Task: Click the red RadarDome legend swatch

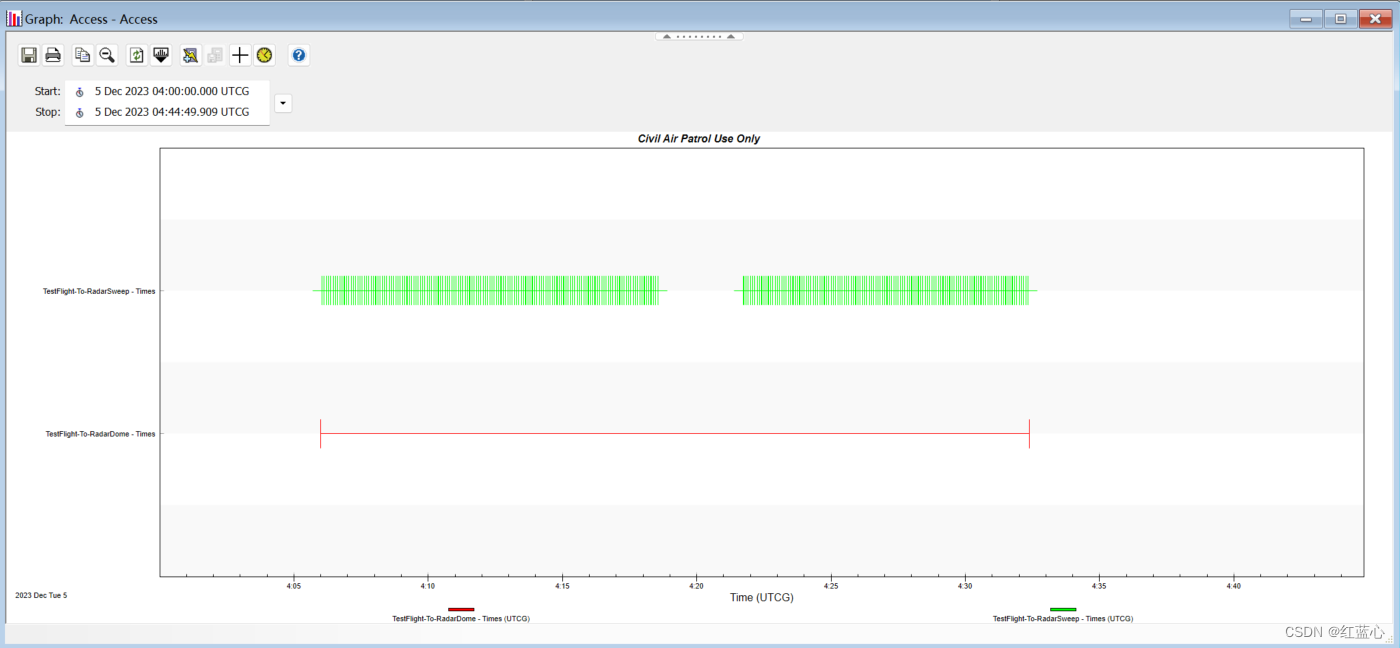Action: point(461,609)
